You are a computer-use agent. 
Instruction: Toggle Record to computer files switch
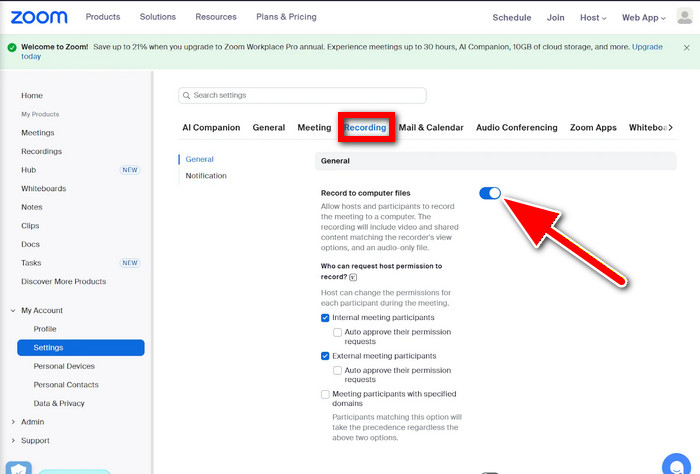pyautogui.click(x=489, y=193)
